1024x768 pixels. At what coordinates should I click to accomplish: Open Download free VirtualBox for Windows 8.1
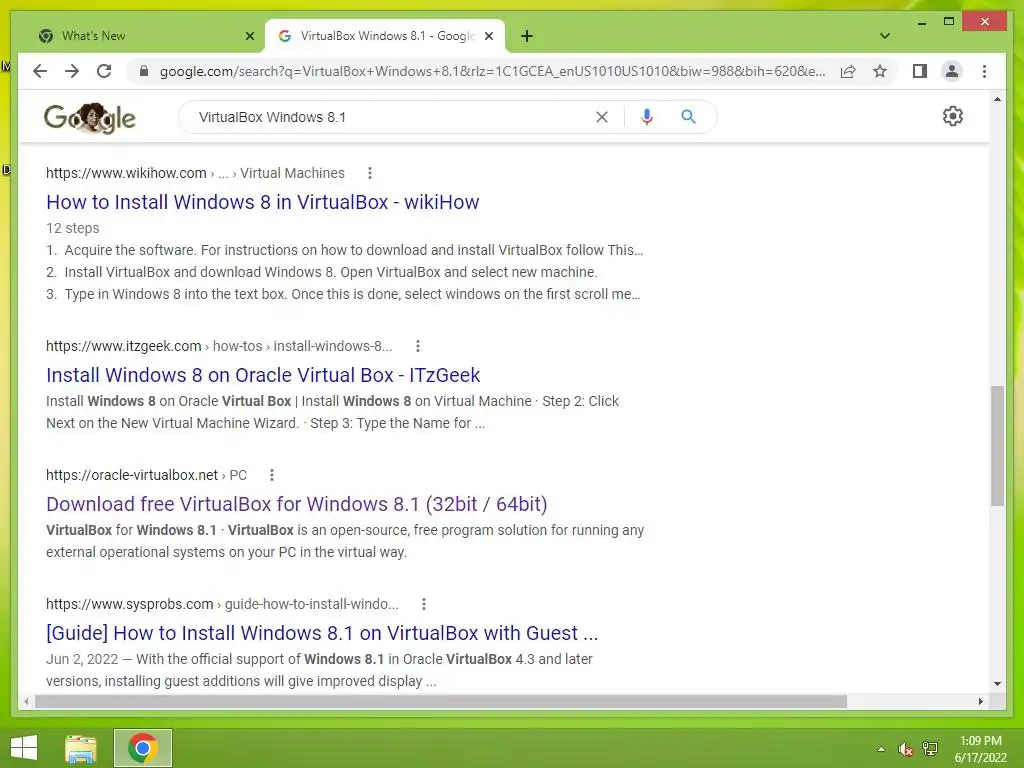tap(296, 504)
